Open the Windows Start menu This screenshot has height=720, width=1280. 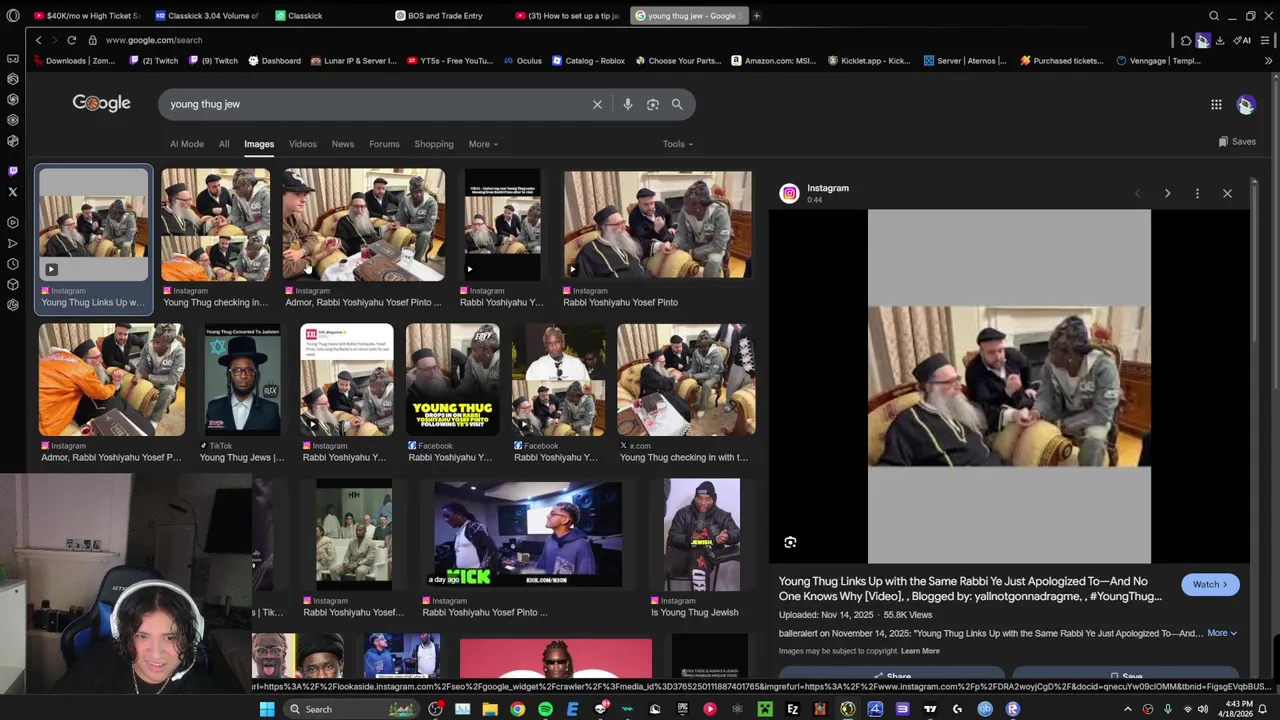267,709
